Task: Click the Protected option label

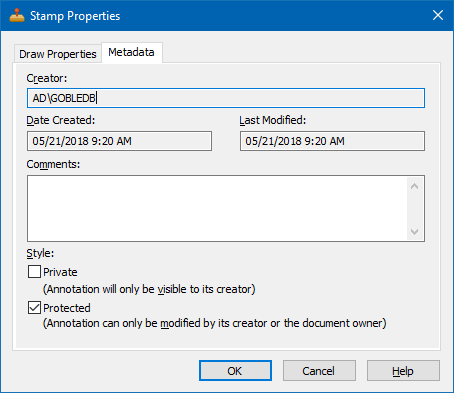Action: pyautogui.click(x=67, y=308)
